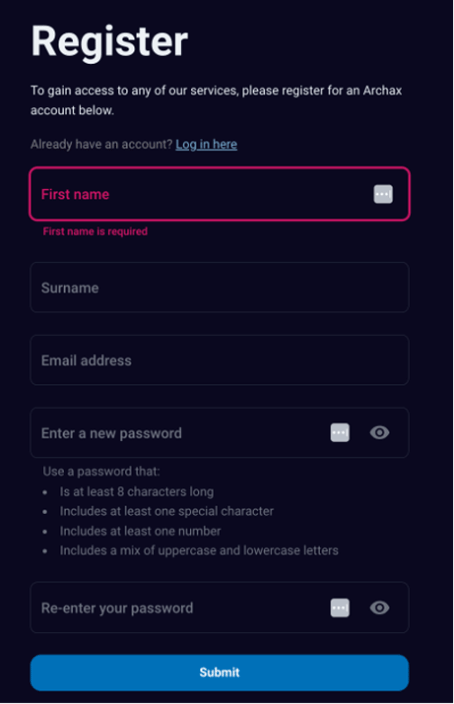Click the 'uppercase and lowercase letters' rule
Screen dimensions: 454x704
click(x=199, y=550)
